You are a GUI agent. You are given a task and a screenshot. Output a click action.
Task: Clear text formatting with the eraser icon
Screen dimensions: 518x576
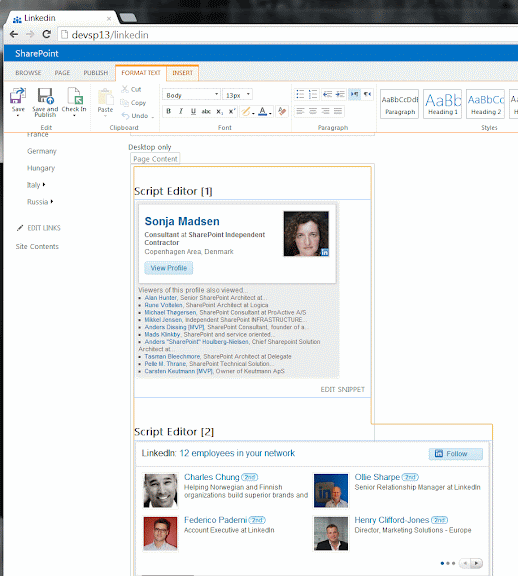pos(282,111)
